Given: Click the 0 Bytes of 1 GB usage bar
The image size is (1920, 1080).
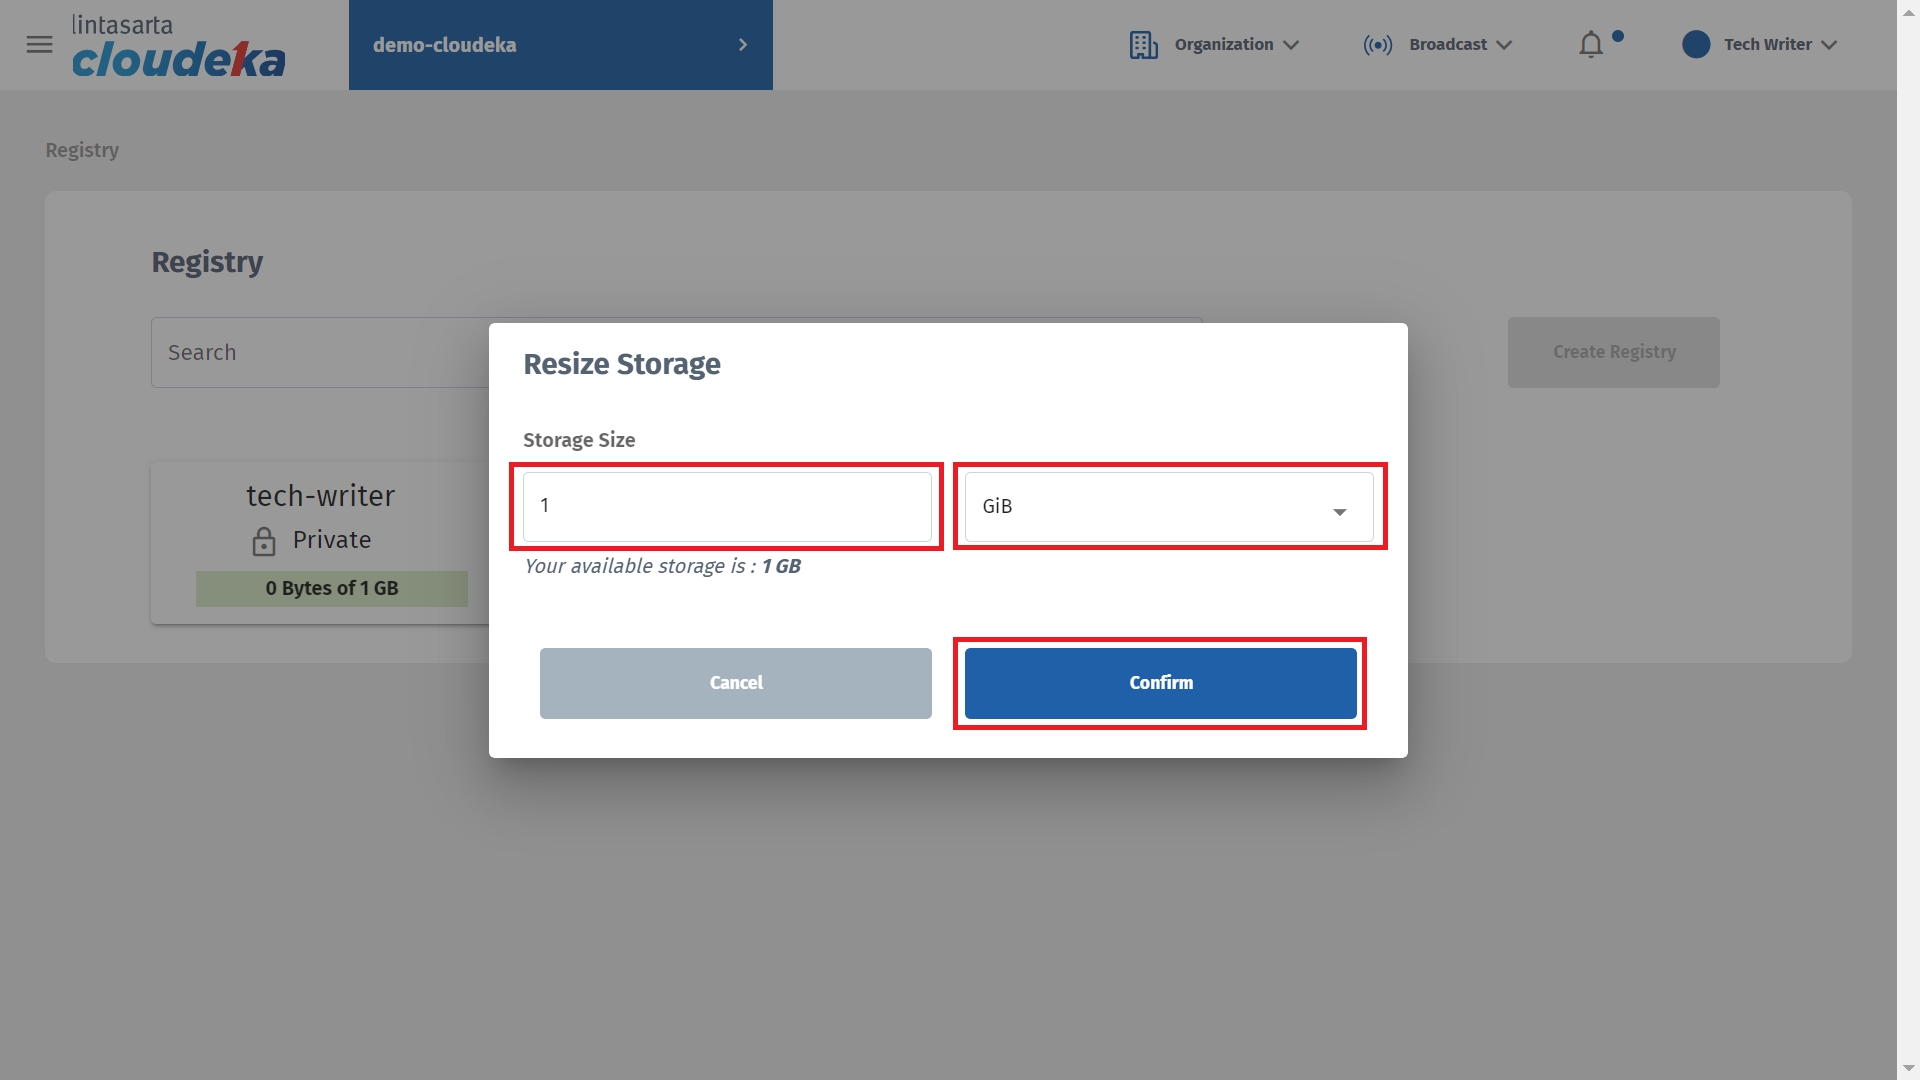Looking at the screenshot, I should pyautogui.click(x=331, y=589).
